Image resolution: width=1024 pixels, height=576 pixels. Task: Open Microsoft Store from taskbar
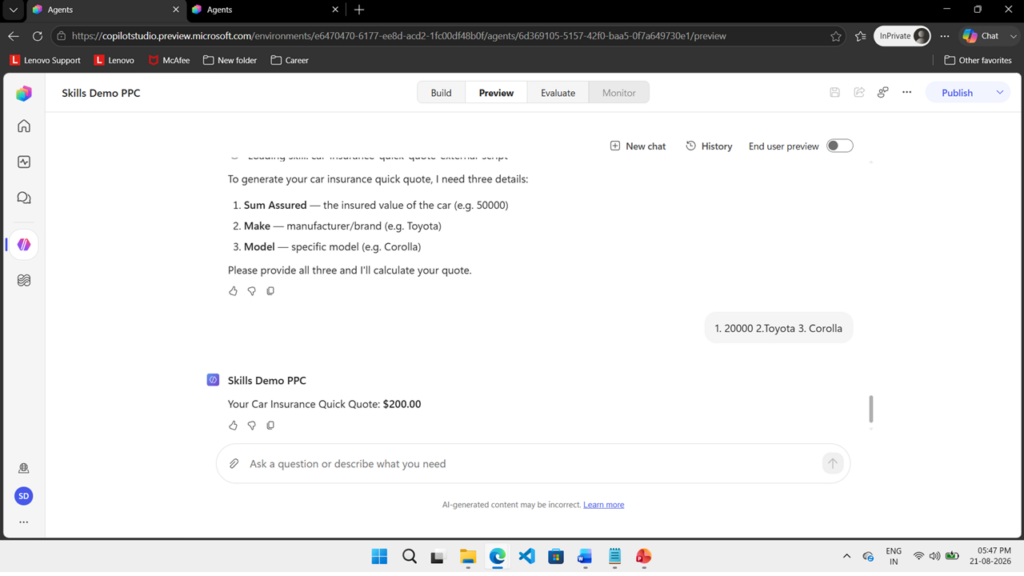pyautogui.click(x=556, y=556)
